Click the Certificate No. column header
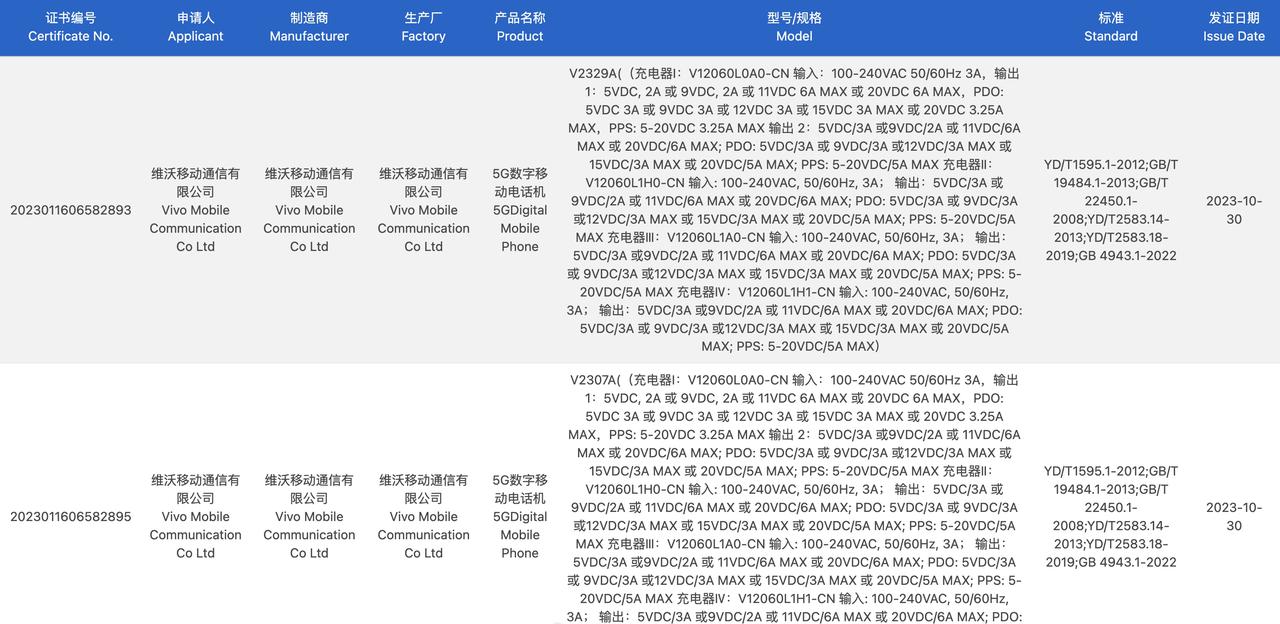 coord(70,27)
